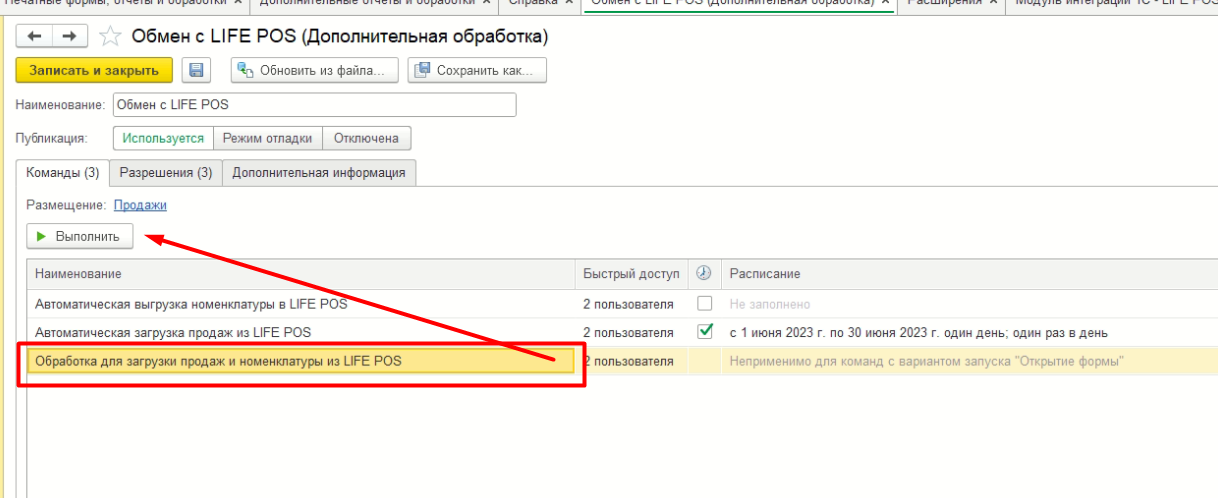Switch to 'Дополнительная информация' tab
Image resolution: width=1218 pixels, height=498 pixels.
[x=319, y=173]
